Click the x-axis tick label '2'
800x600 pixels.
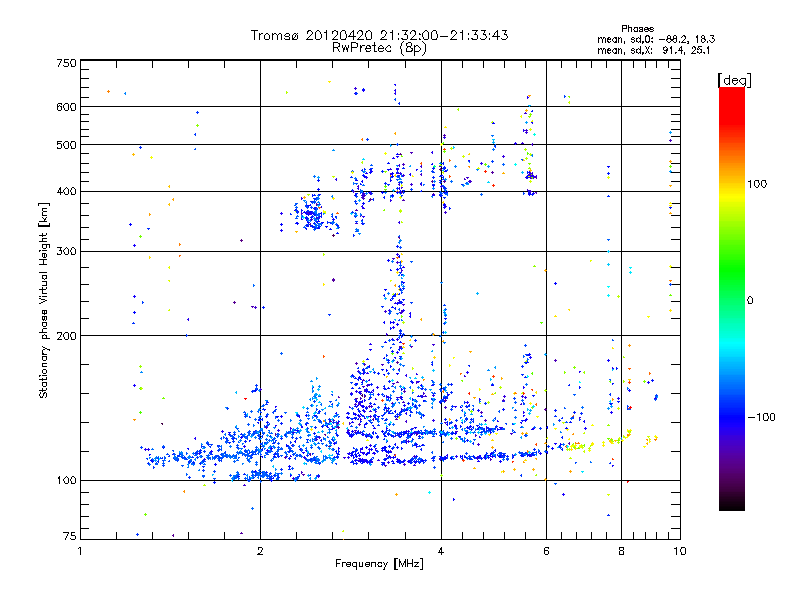tap(260, 551)
